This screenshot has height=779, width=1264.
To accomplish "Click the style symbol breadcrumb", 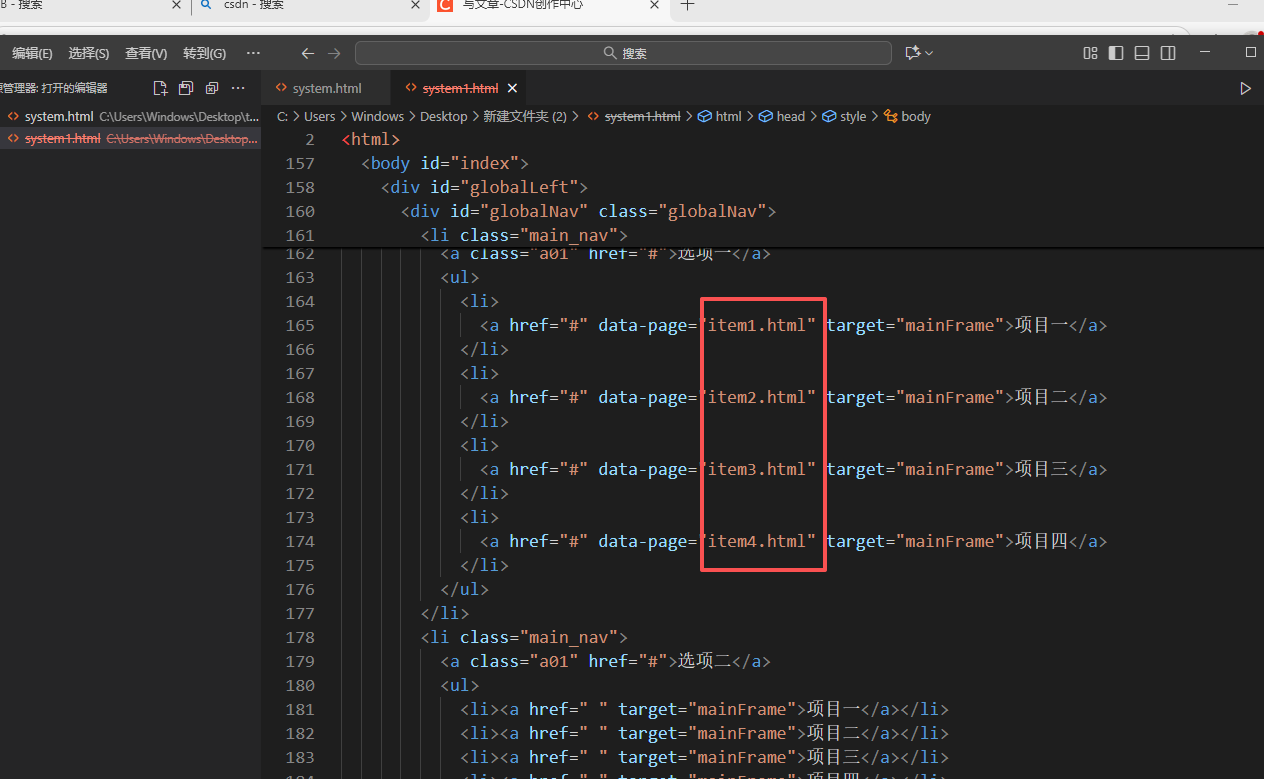I will pos(853,116).
